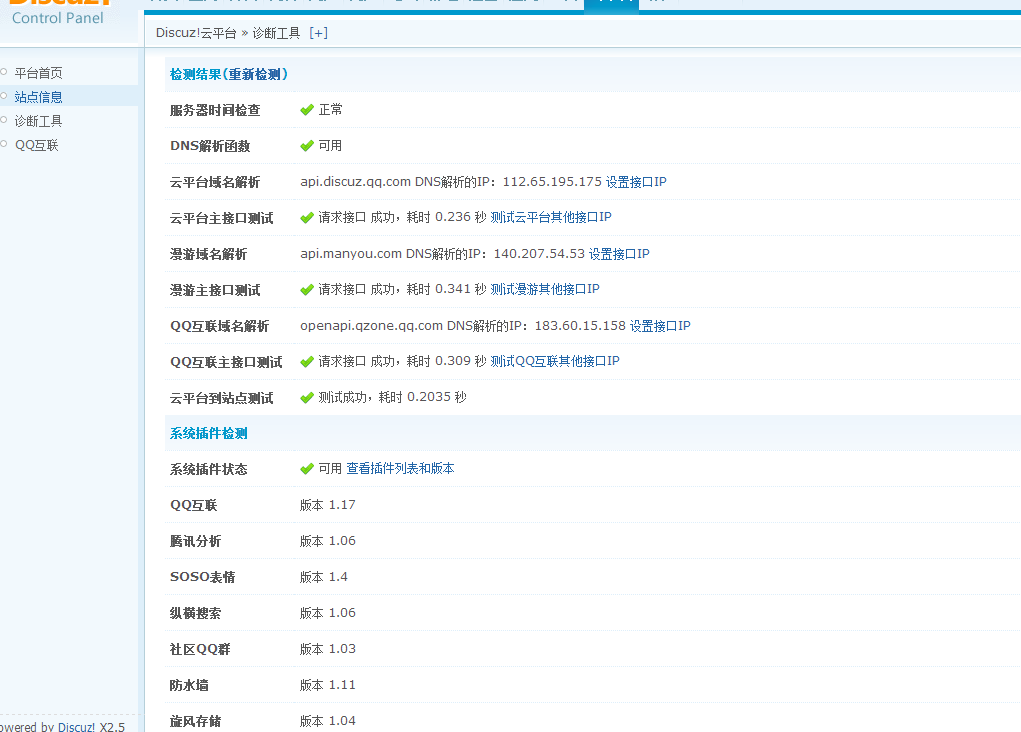Go to 诊断工具 in the sidebar

pyautogui.click(x=38, y=121)
